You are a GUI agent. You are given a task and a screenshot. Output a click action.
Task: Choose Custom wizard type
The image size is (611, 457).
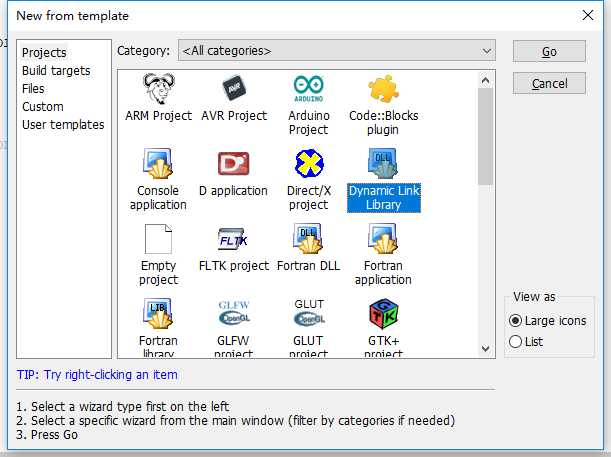(43, 106)
